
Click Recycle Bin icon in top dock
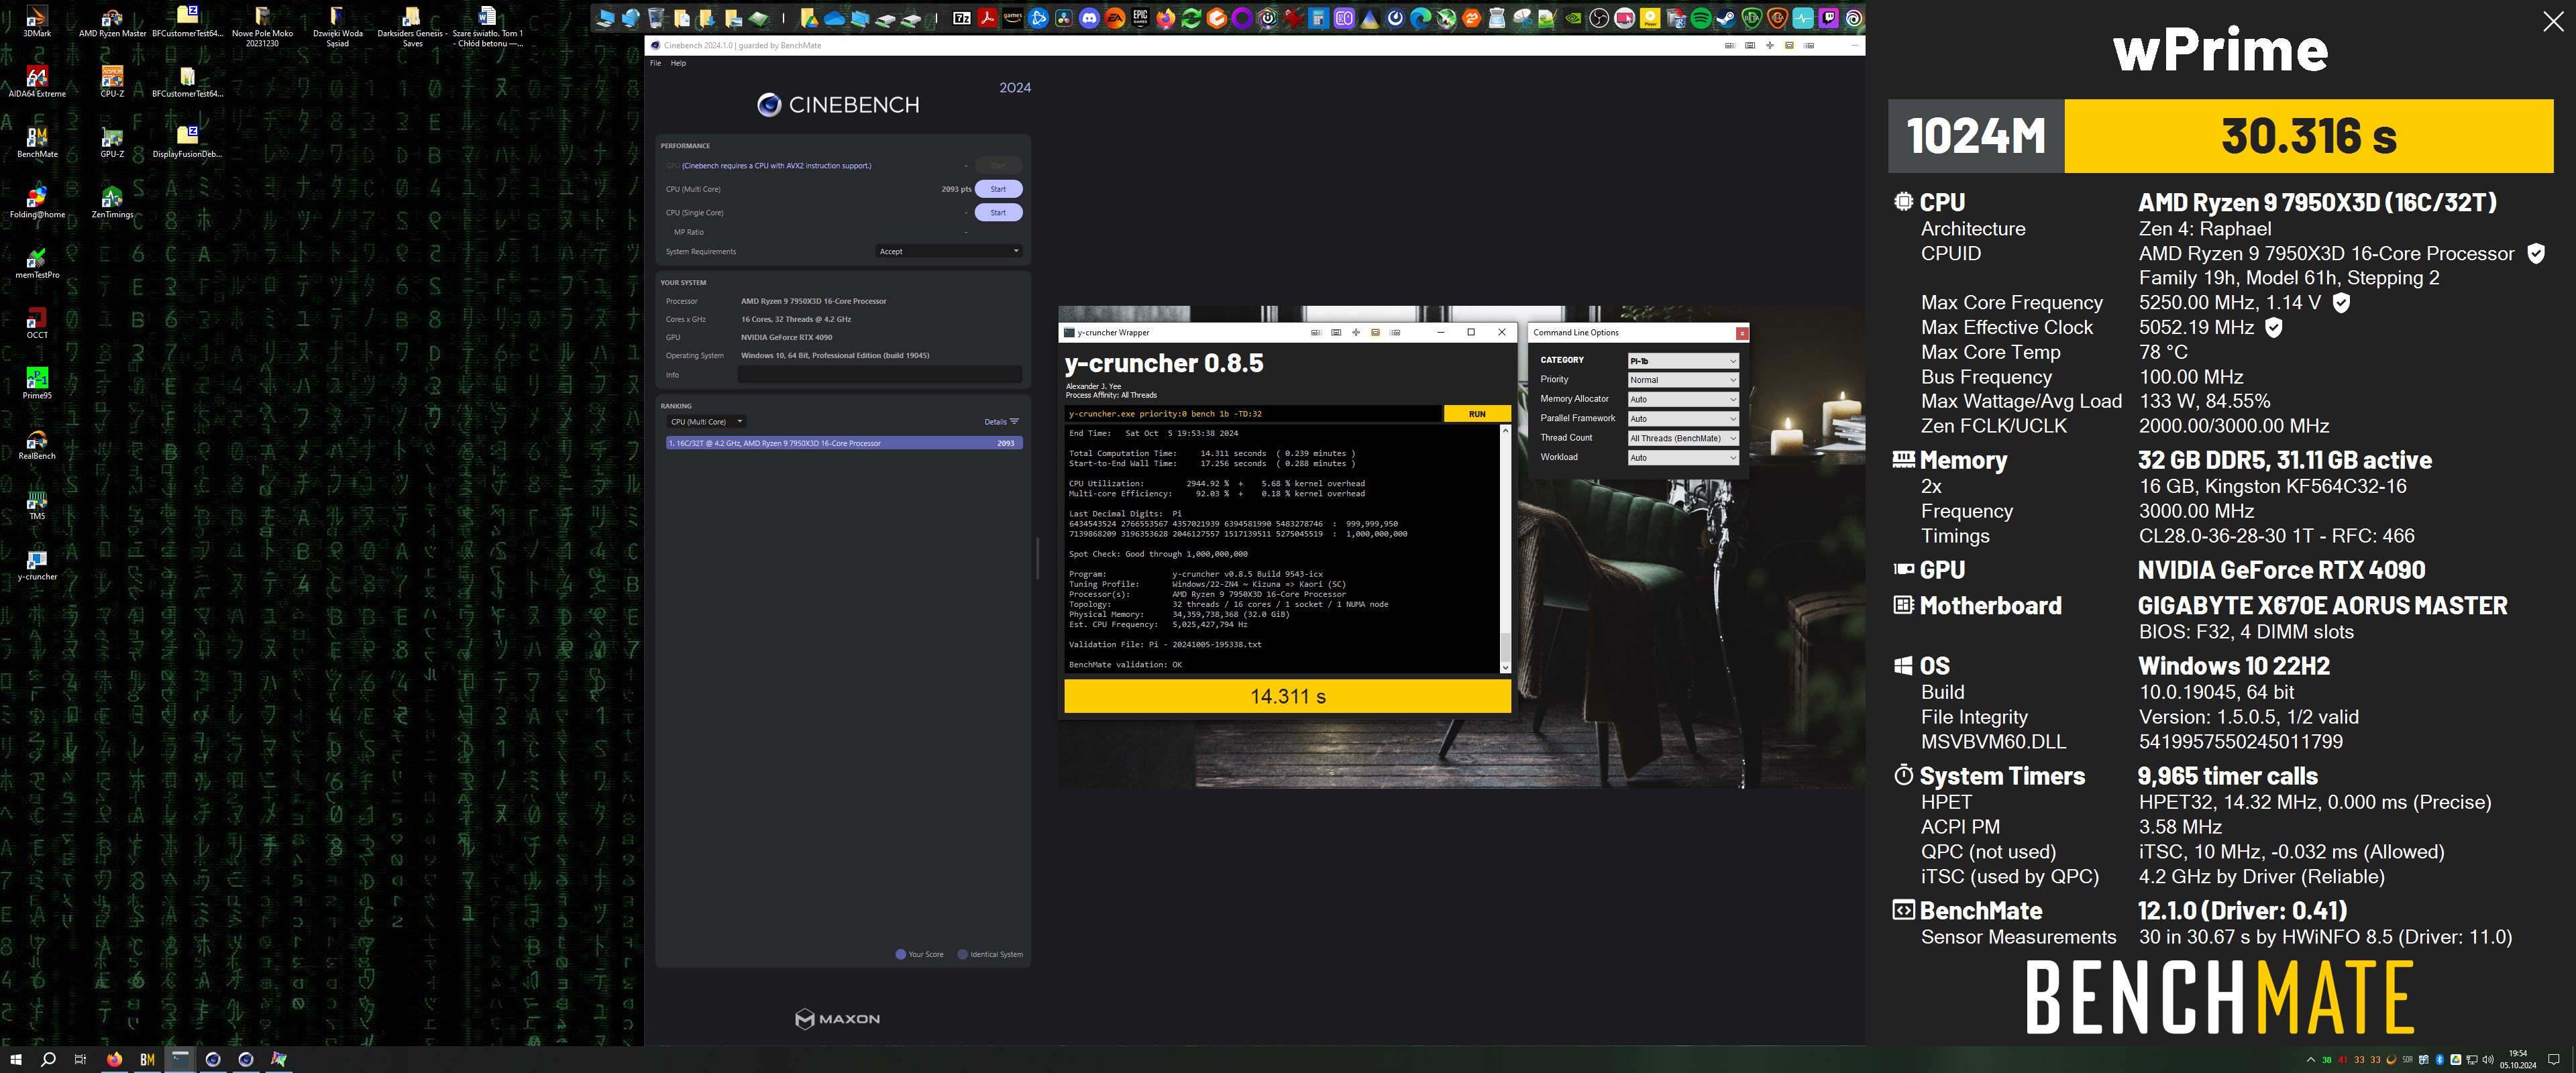pos(656,18)
